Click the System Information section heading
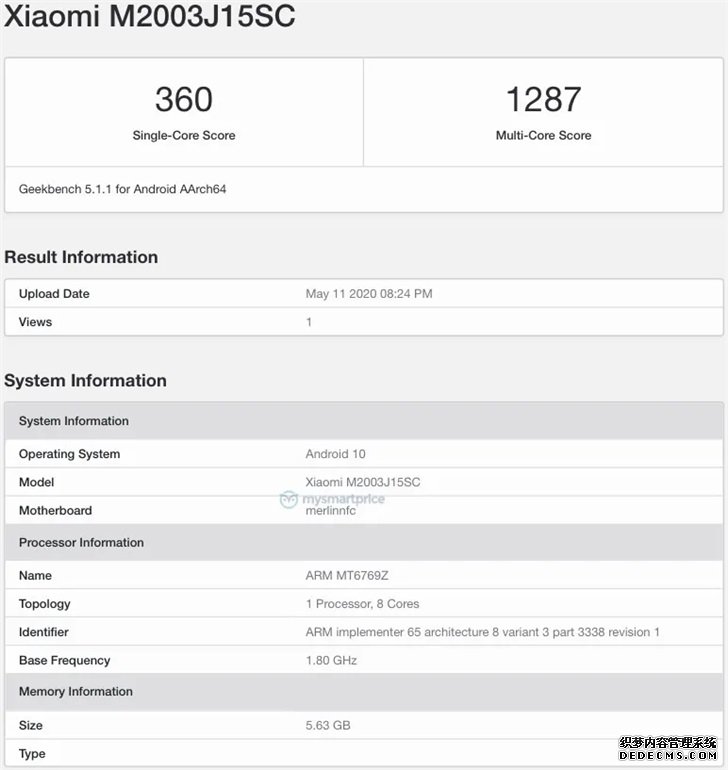728x770 pixels. click(x=85, y=380)
